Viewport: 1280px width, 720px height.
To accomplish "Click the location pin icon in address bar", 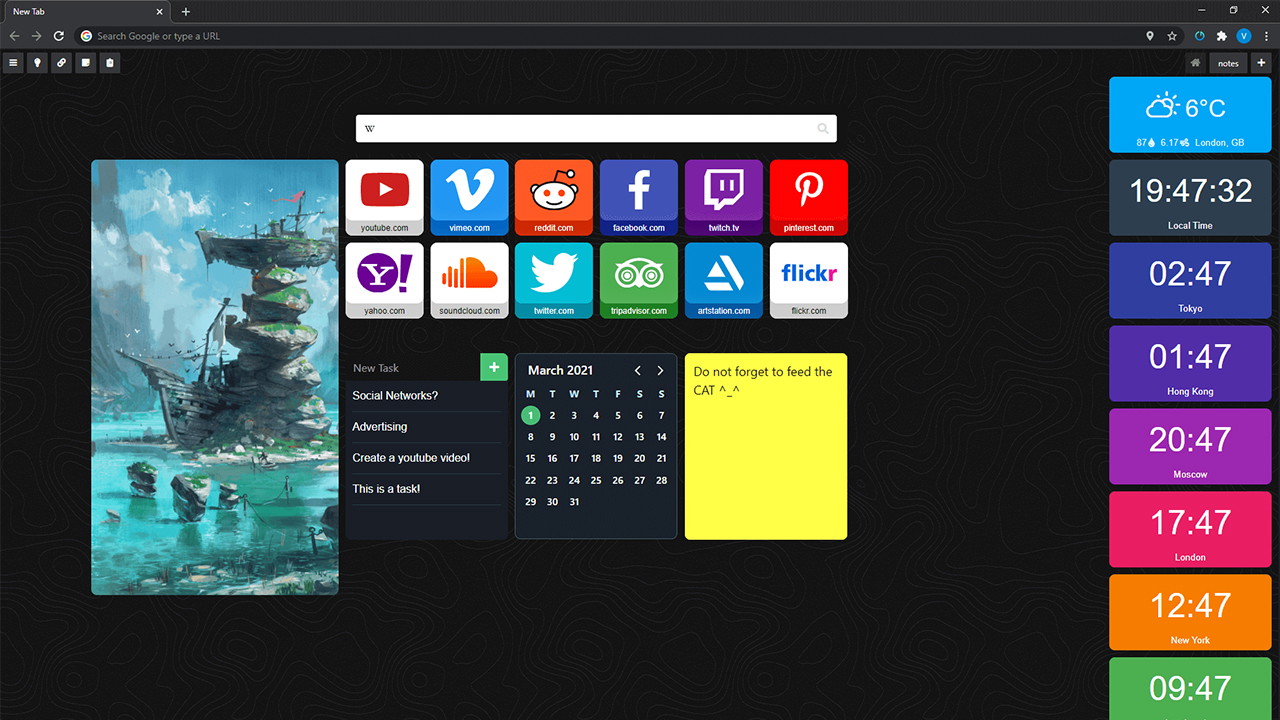I will point(1150,36).
